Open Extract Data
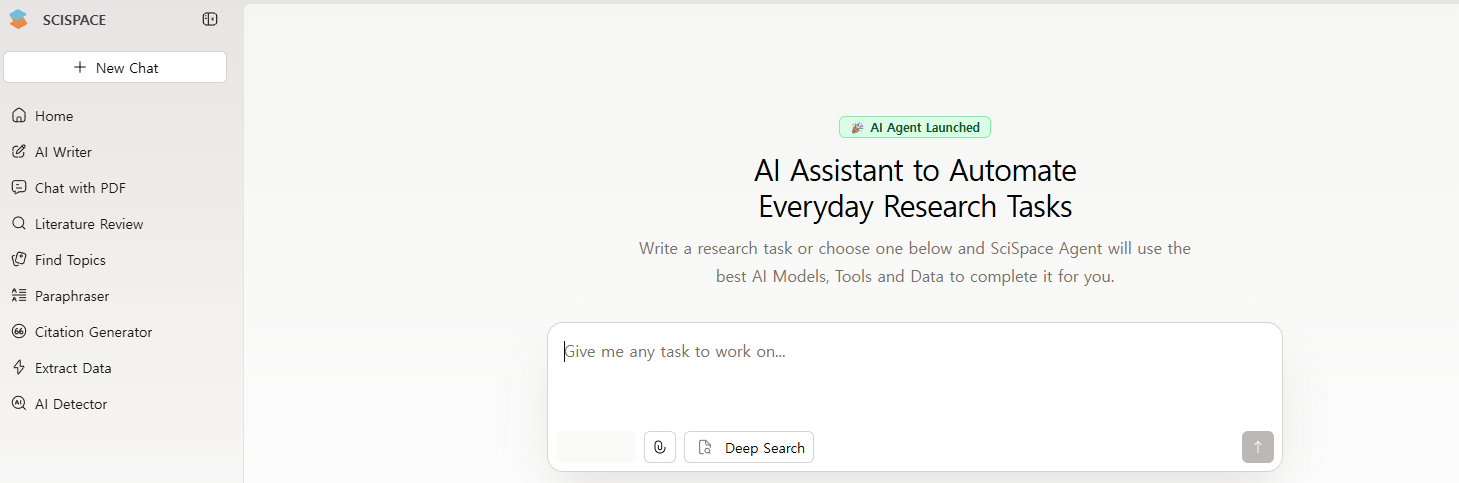Screen dimensions: 1459x483 [x=73, y=368]
